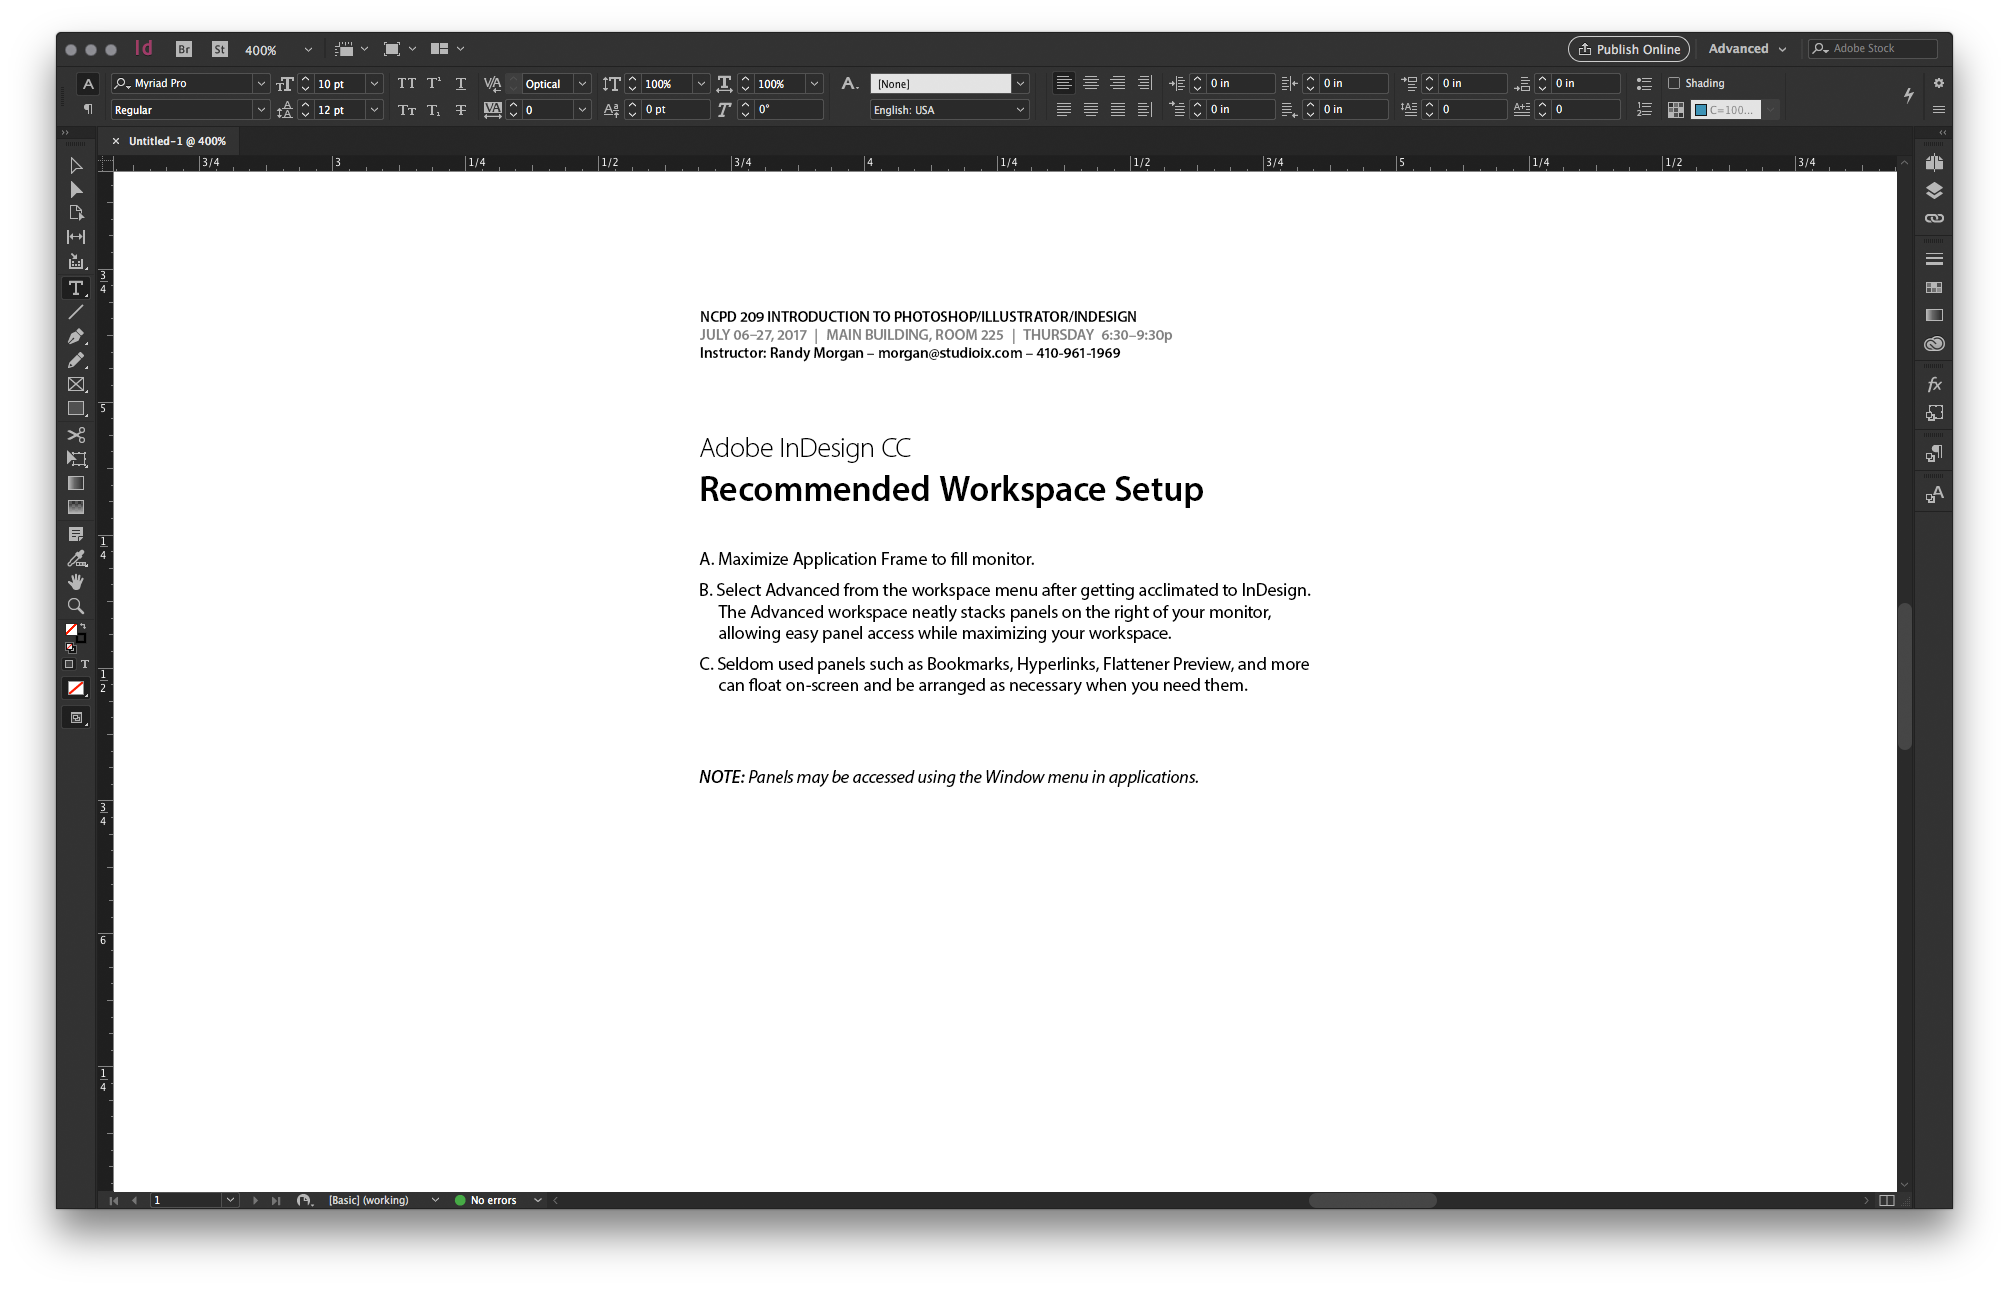The image size is (2009, 1289).
Task: Open the Layers panel icon
Action: click(x=1934, y=191)
